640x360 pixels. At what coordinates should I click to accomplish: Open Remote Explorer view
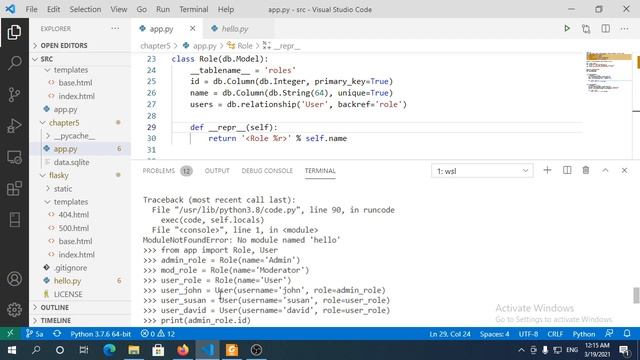click(x=14, y=157)
